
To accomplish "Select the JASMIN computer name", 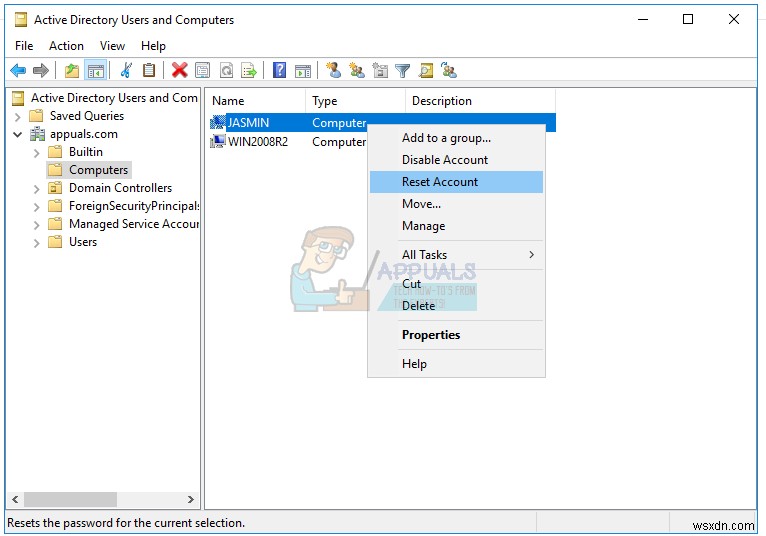I will tap(248, 122).
